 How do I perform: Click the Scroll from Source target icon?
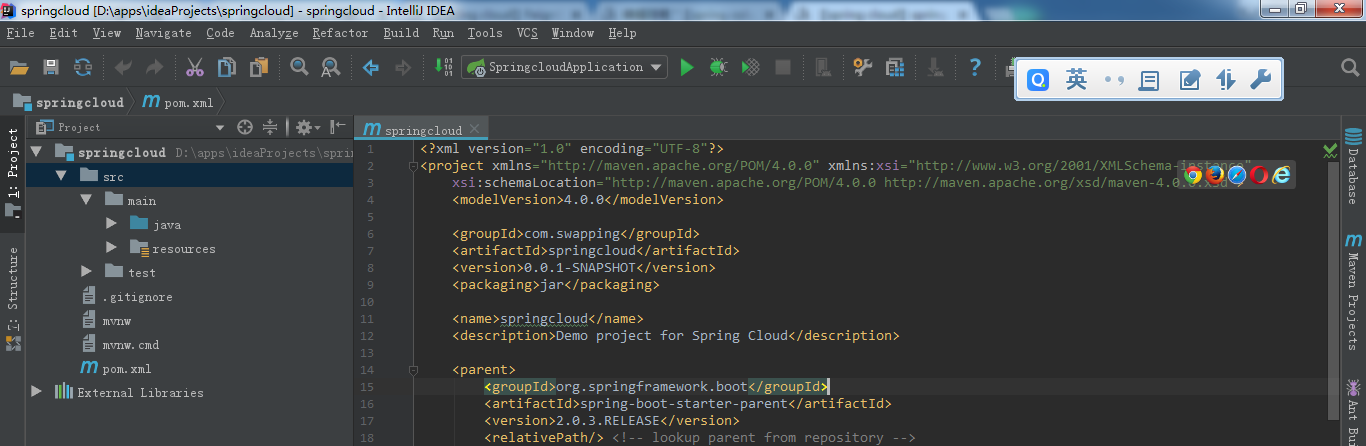tap(245, 127)
